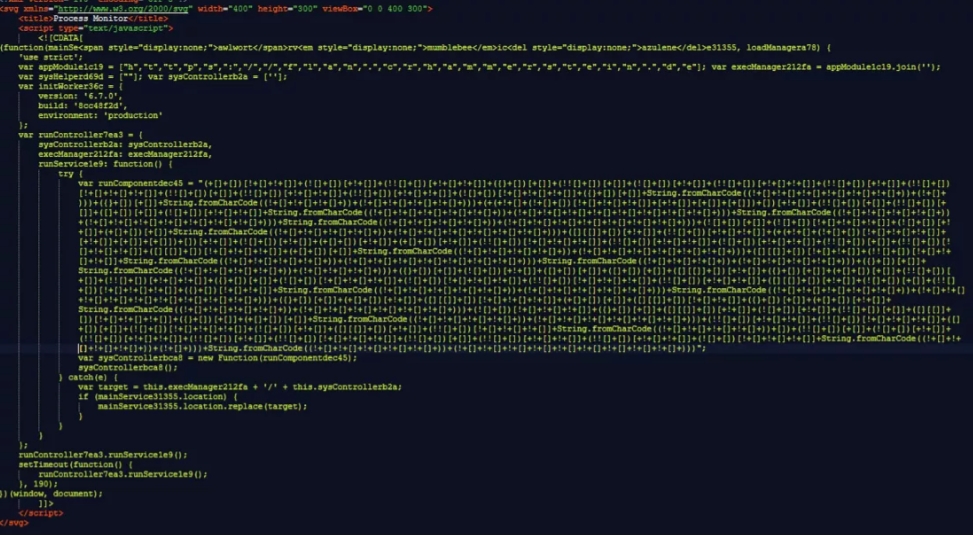Image resolution: width=973 pixels, height=538 pixels.
Task: Click the new Function(runComponentdec45) line
Action: point(218,358)
